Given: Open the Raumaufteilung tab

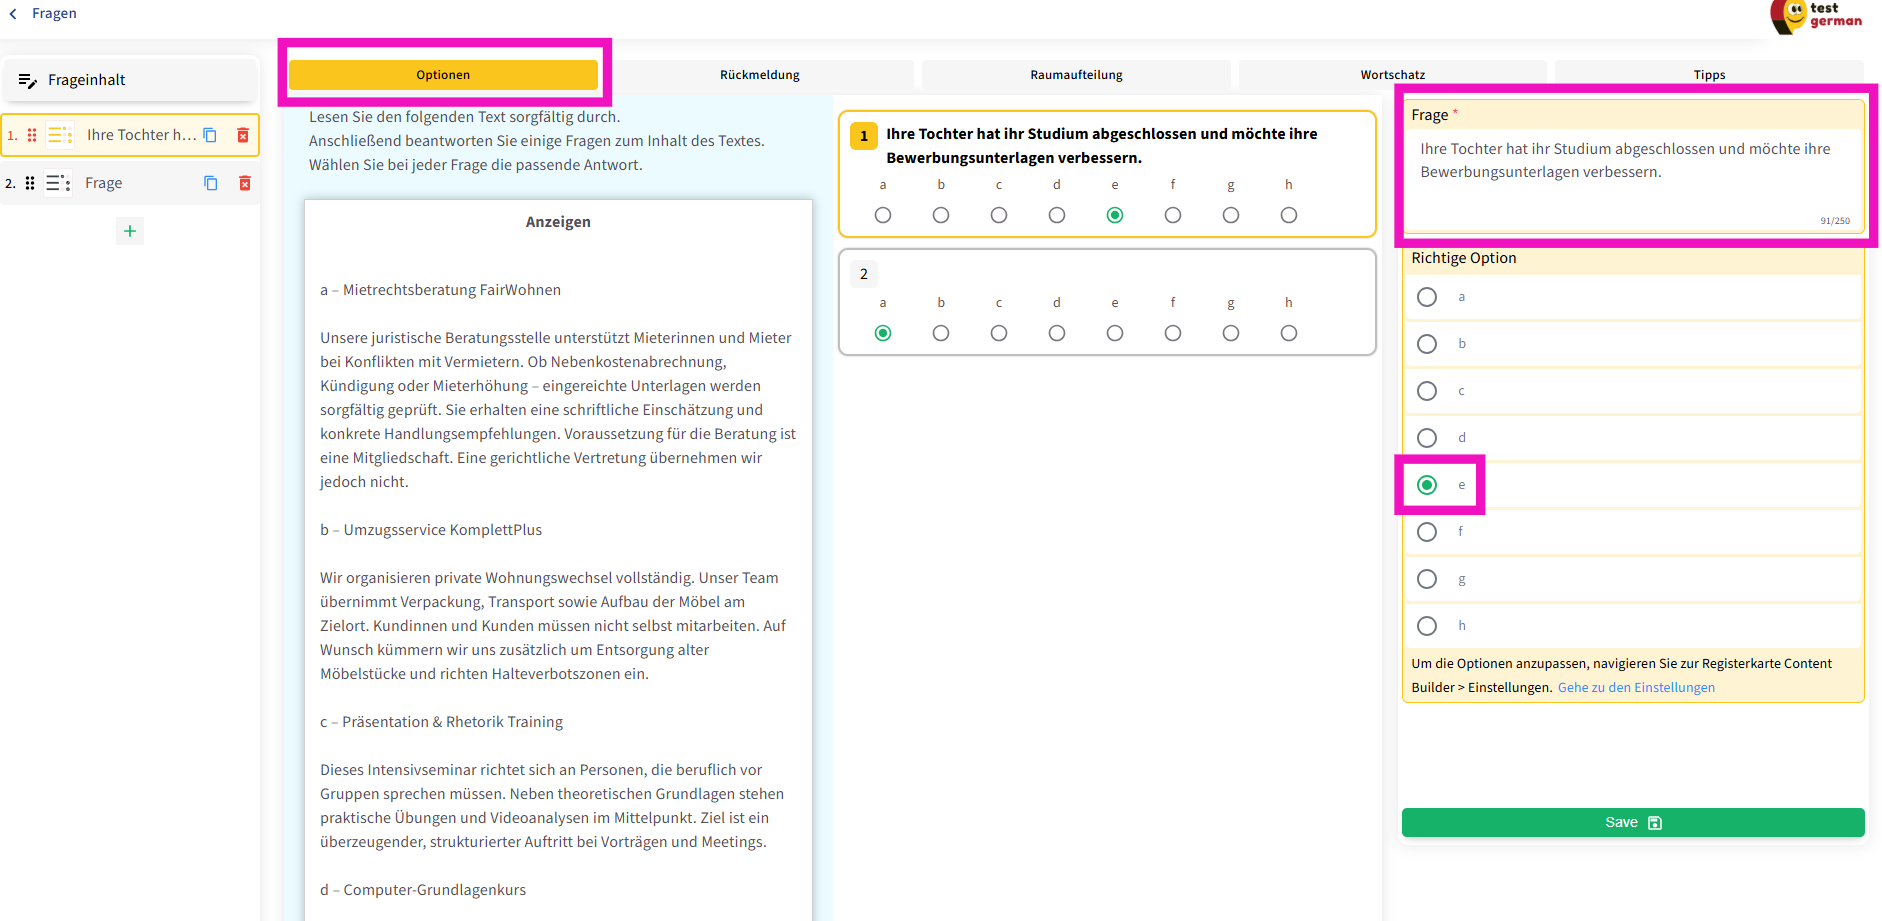Looking at the screenshot, I should click(1076, 75).
